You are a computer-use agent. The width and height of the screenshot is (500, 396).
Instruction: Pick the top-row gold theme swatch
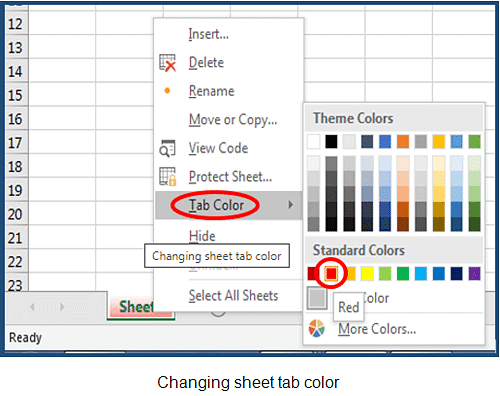coord(439,142)
